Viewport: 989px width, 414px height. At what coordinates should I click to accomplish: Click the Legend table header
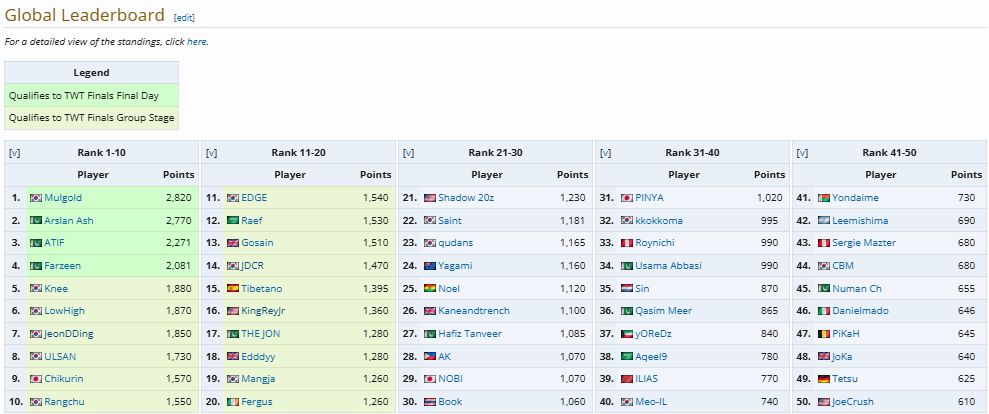click(x=91, y=73)
